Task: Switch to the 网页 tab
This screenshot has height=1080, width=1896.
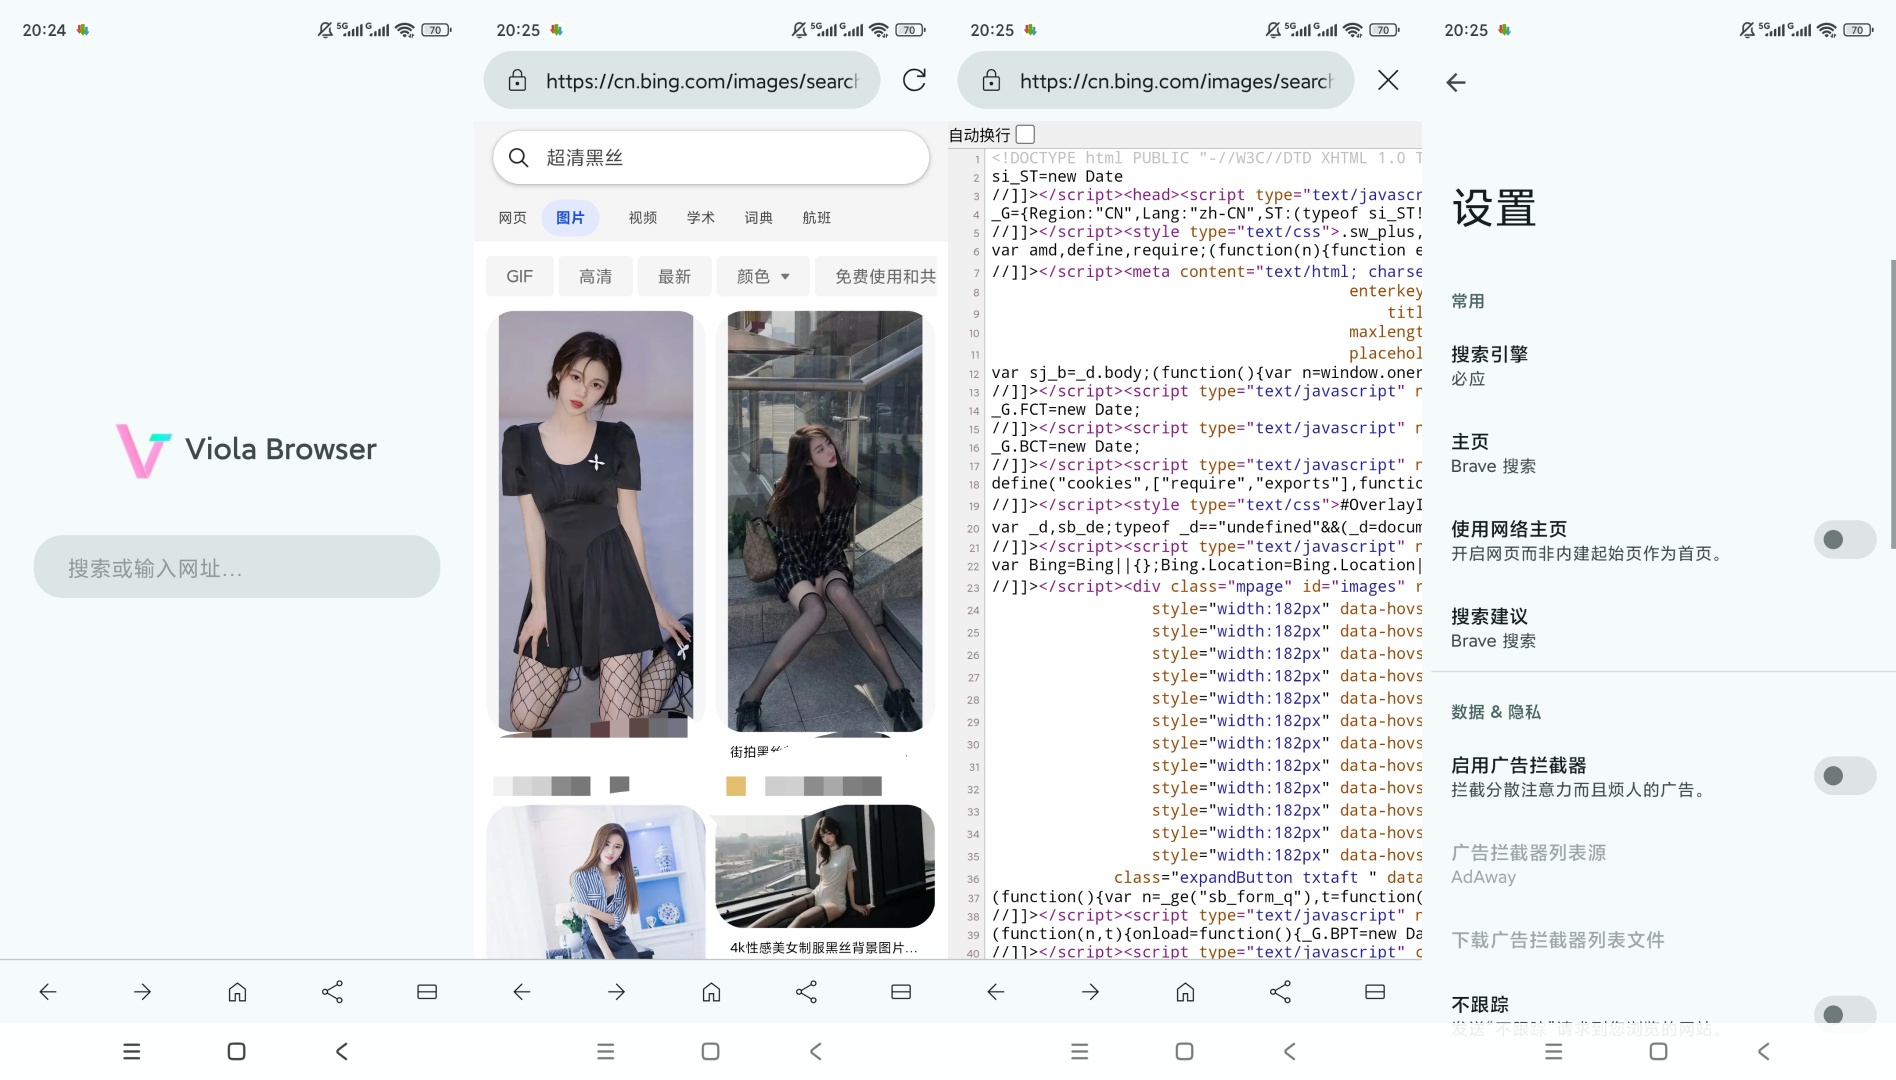Action: [513, 218]
